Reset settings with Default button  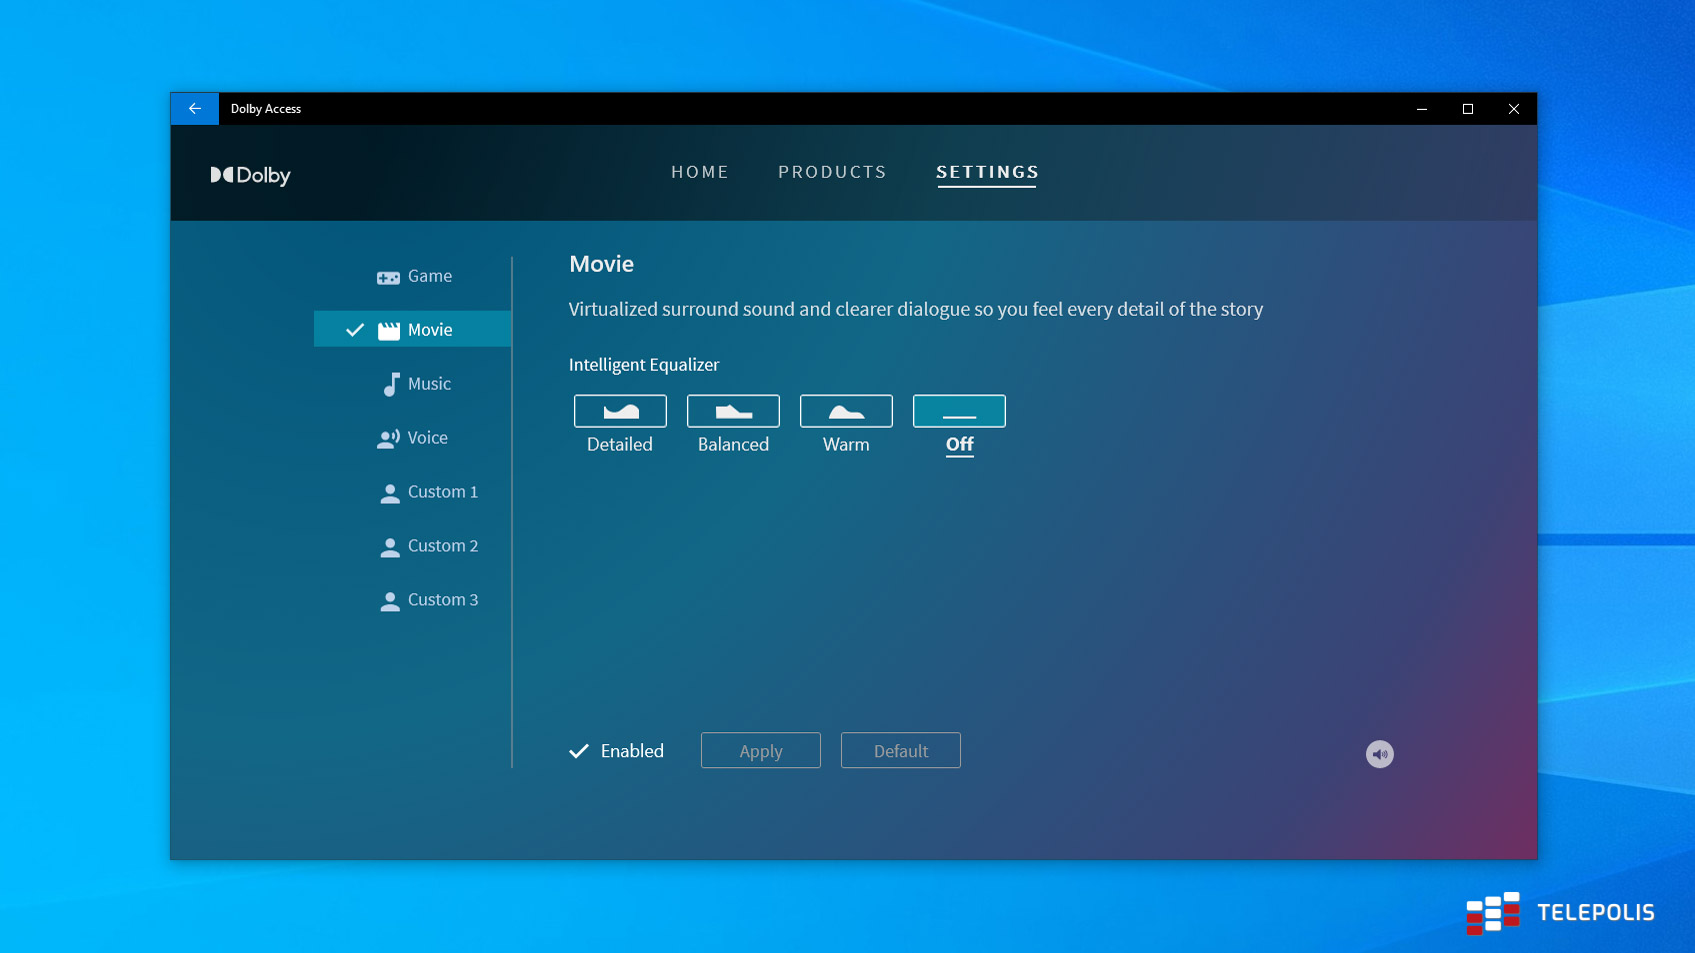(901, 751)
